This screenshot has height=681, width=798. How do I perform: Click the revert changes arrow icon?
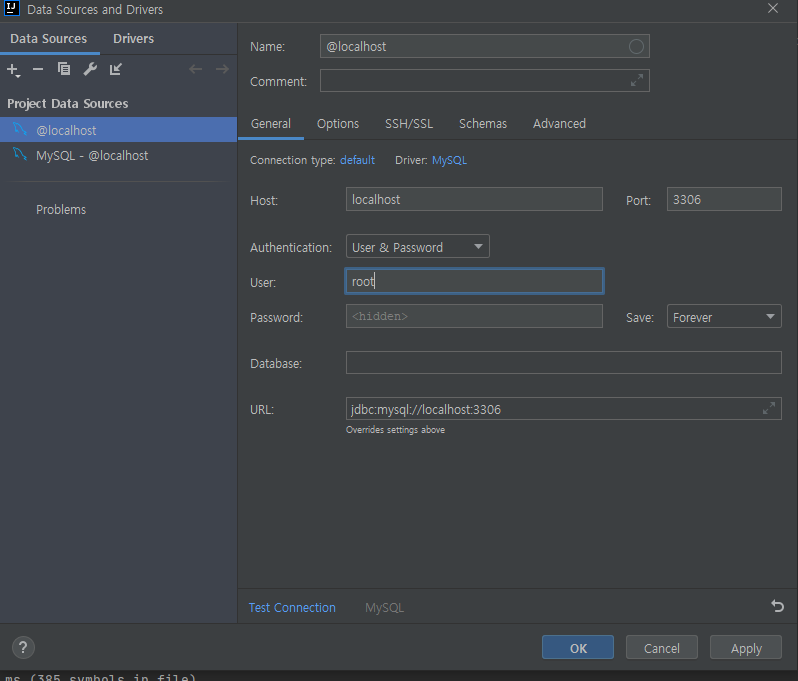(x=777, y=606)
